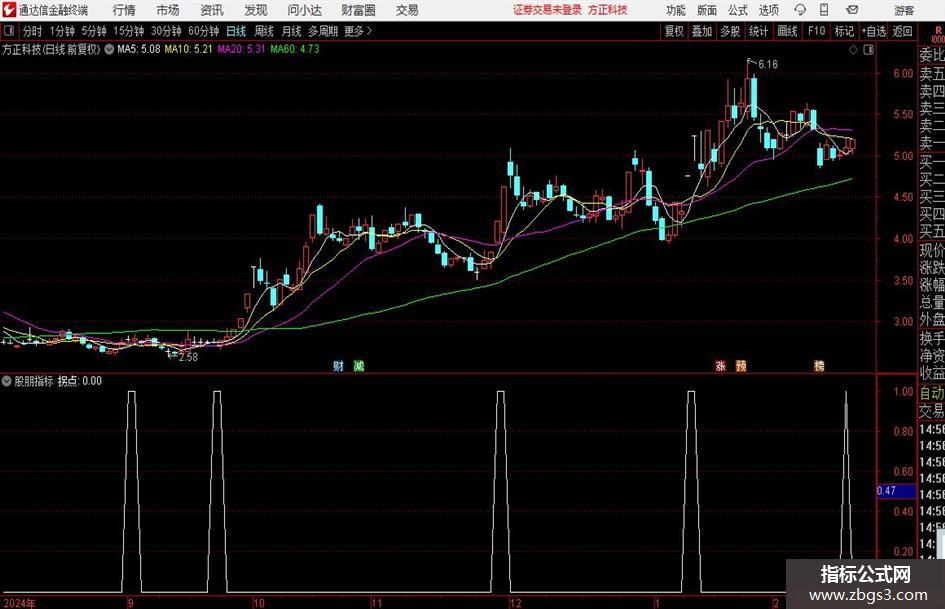Click the 2.58 low price label
The width and height of the screenshot is (945, 609).
(188, 357)
